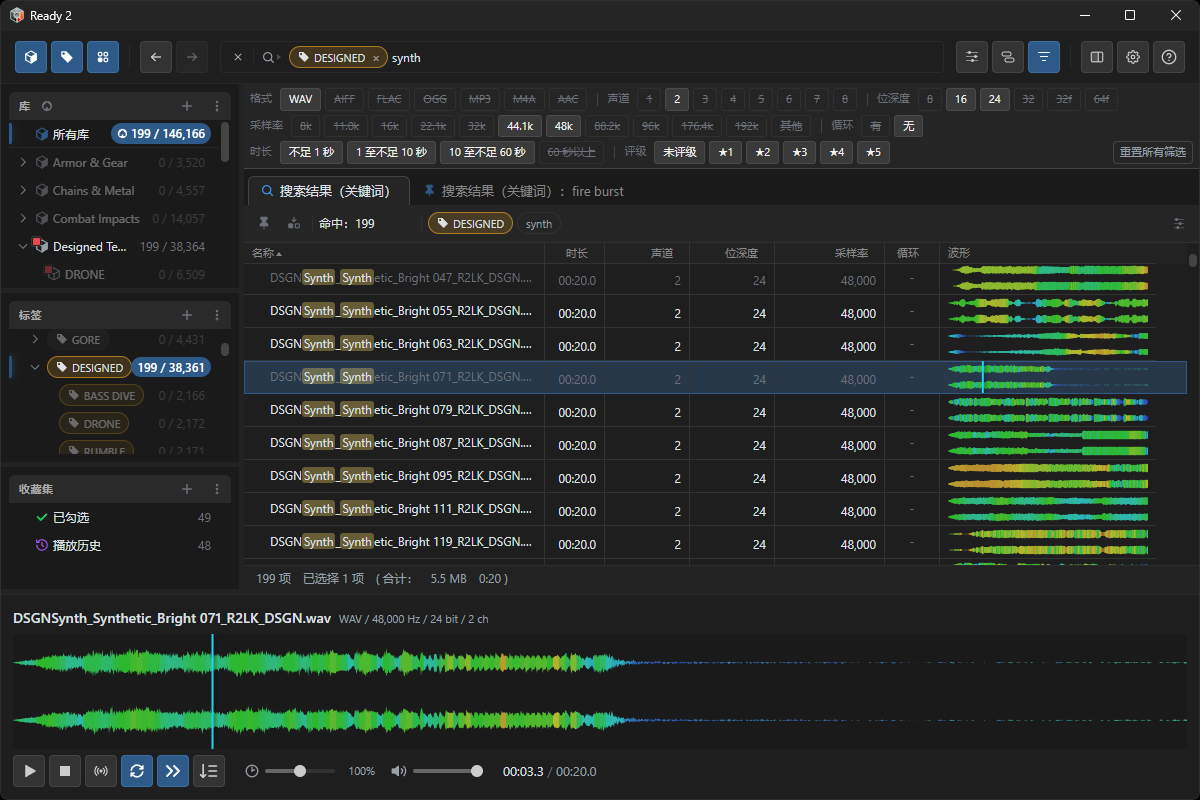Click the volume speaker icon
Image resolution: width=1200 pixels, height=800 pixels.
(x=399, y=771)
